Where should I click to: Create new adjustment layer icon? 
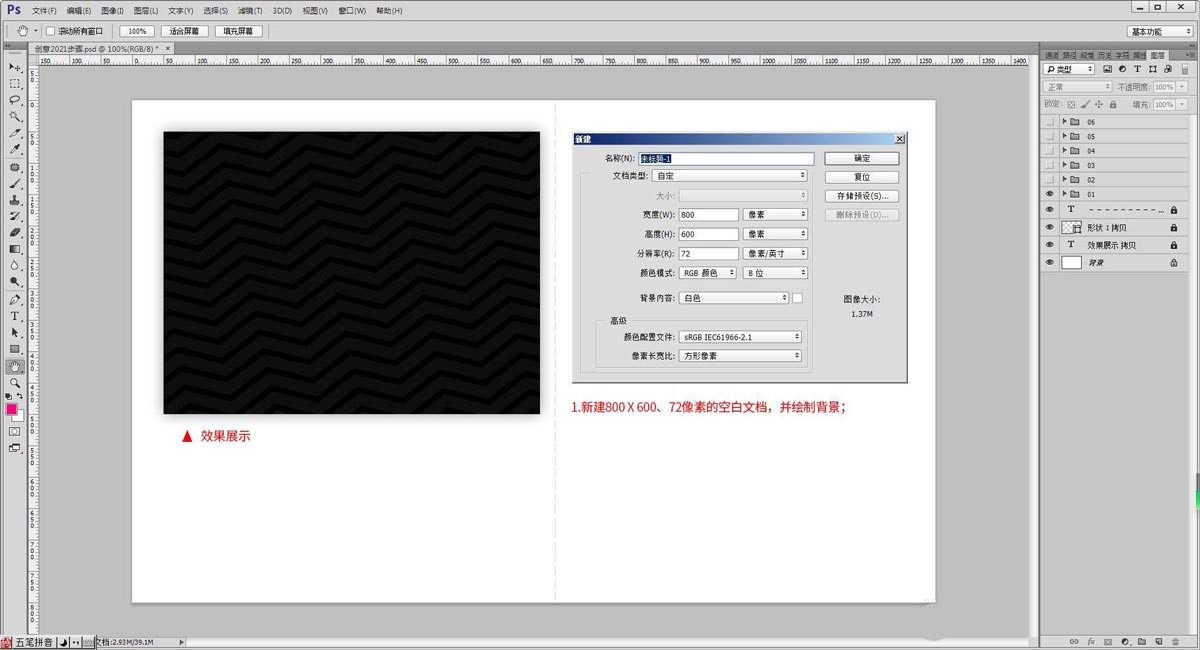point(1124,641)
